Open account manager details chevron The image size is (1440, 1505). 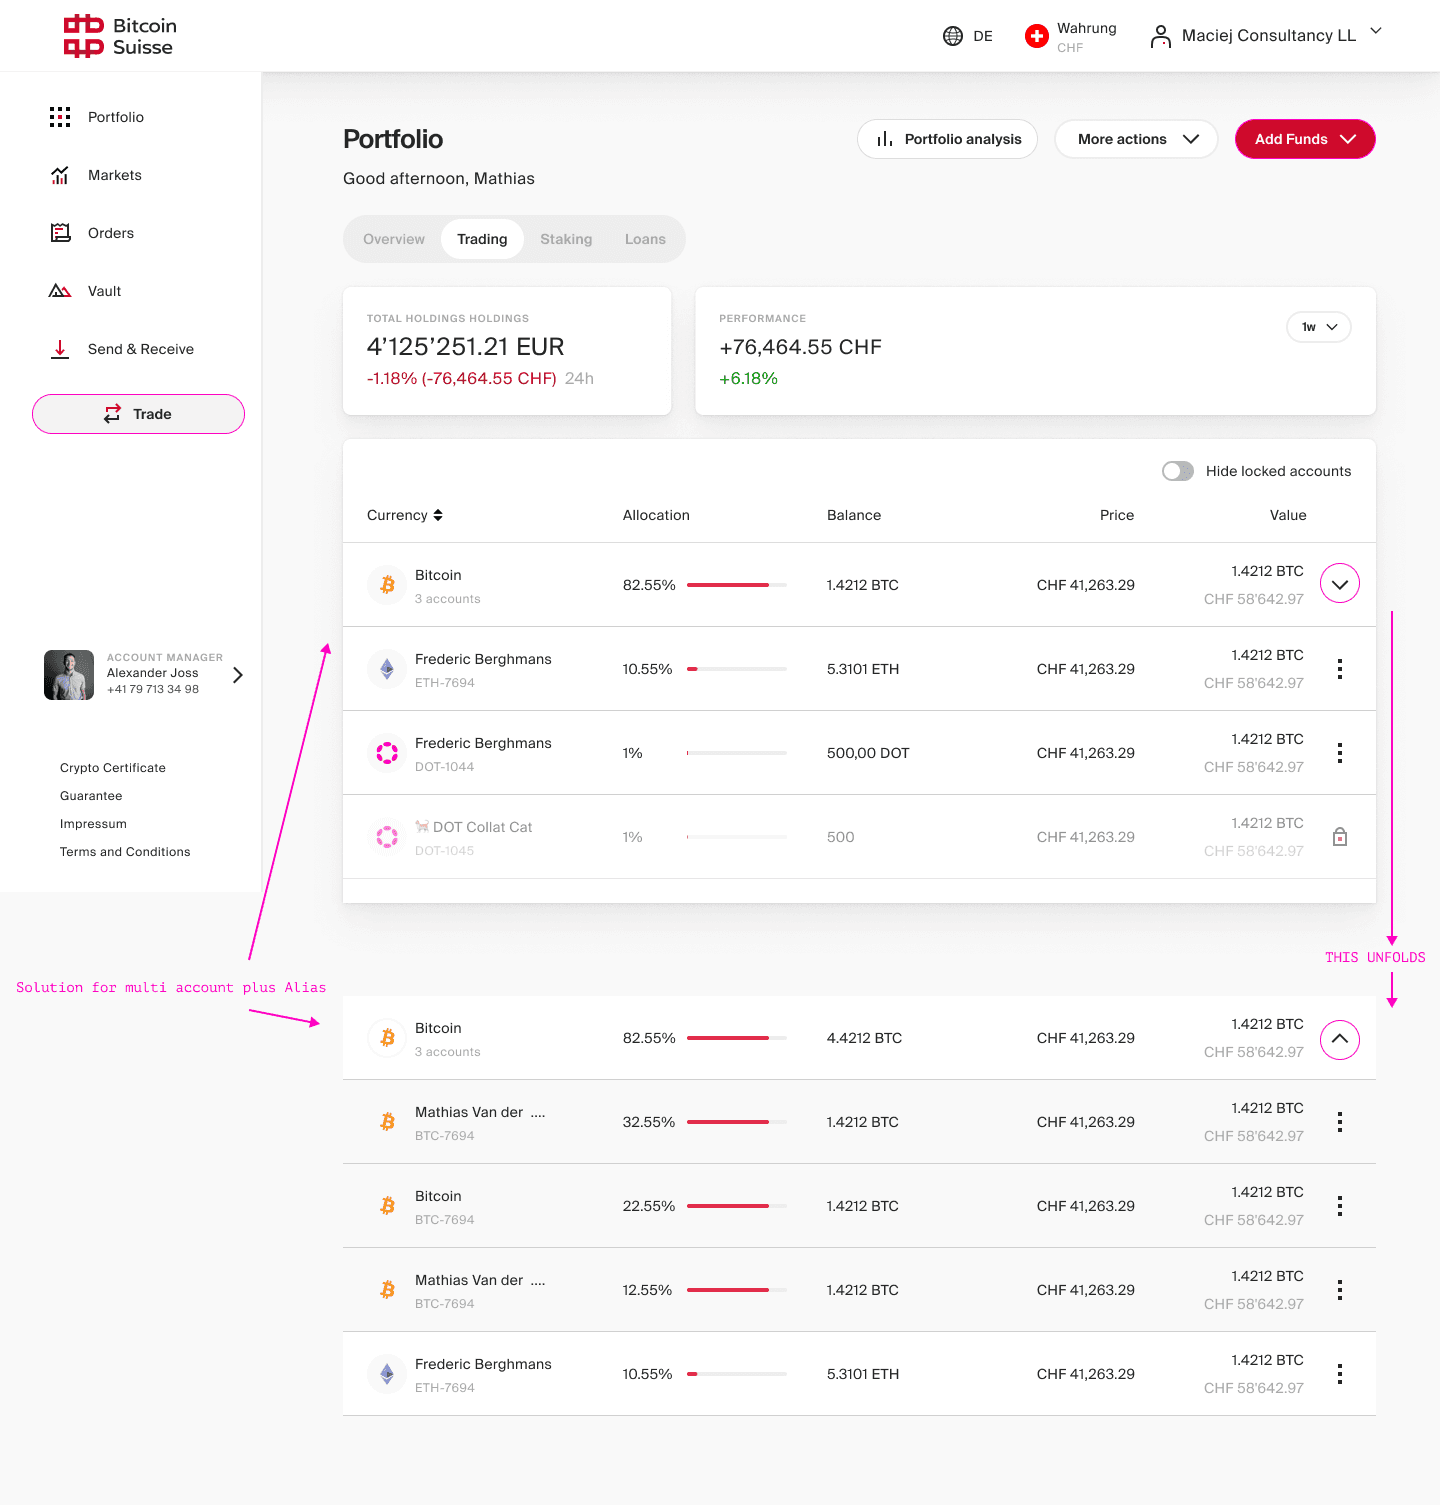[238, 675]
